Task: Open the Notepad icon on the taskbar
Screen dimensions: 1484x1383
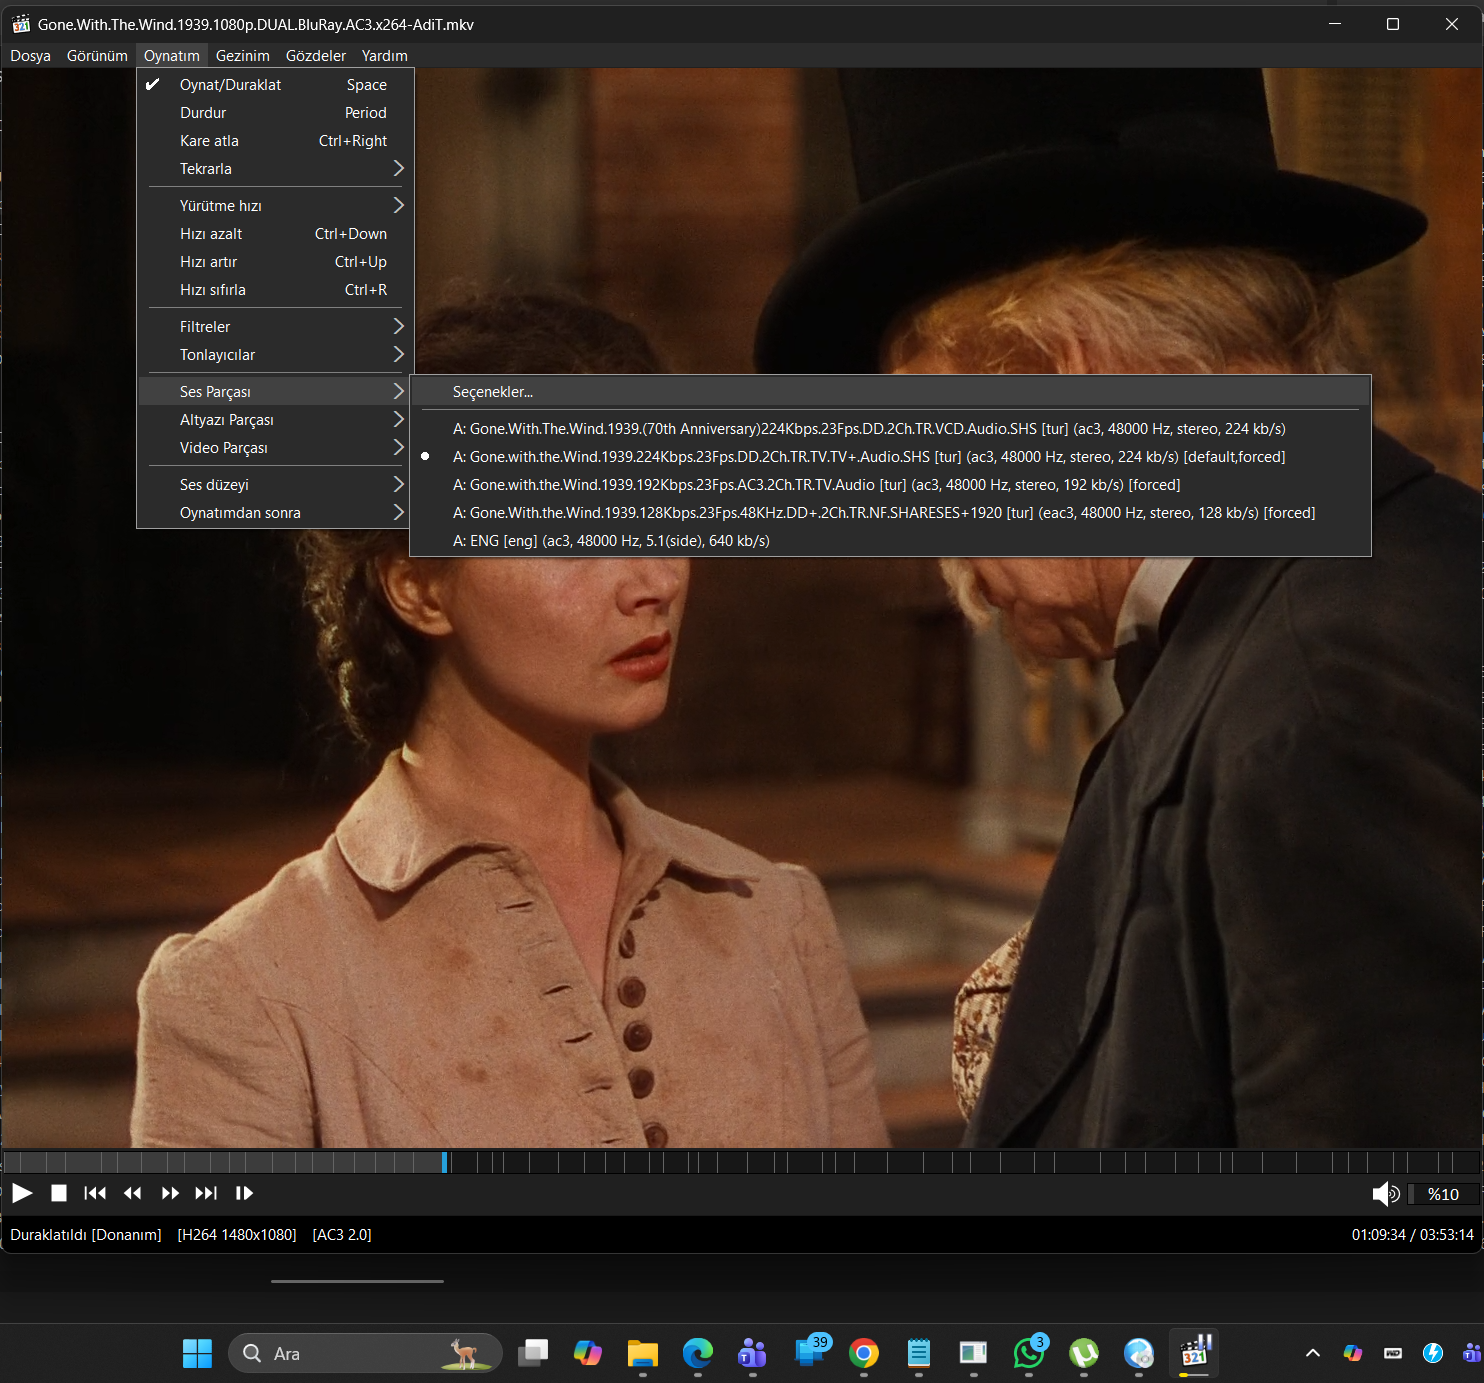Action: [919, 1353]
